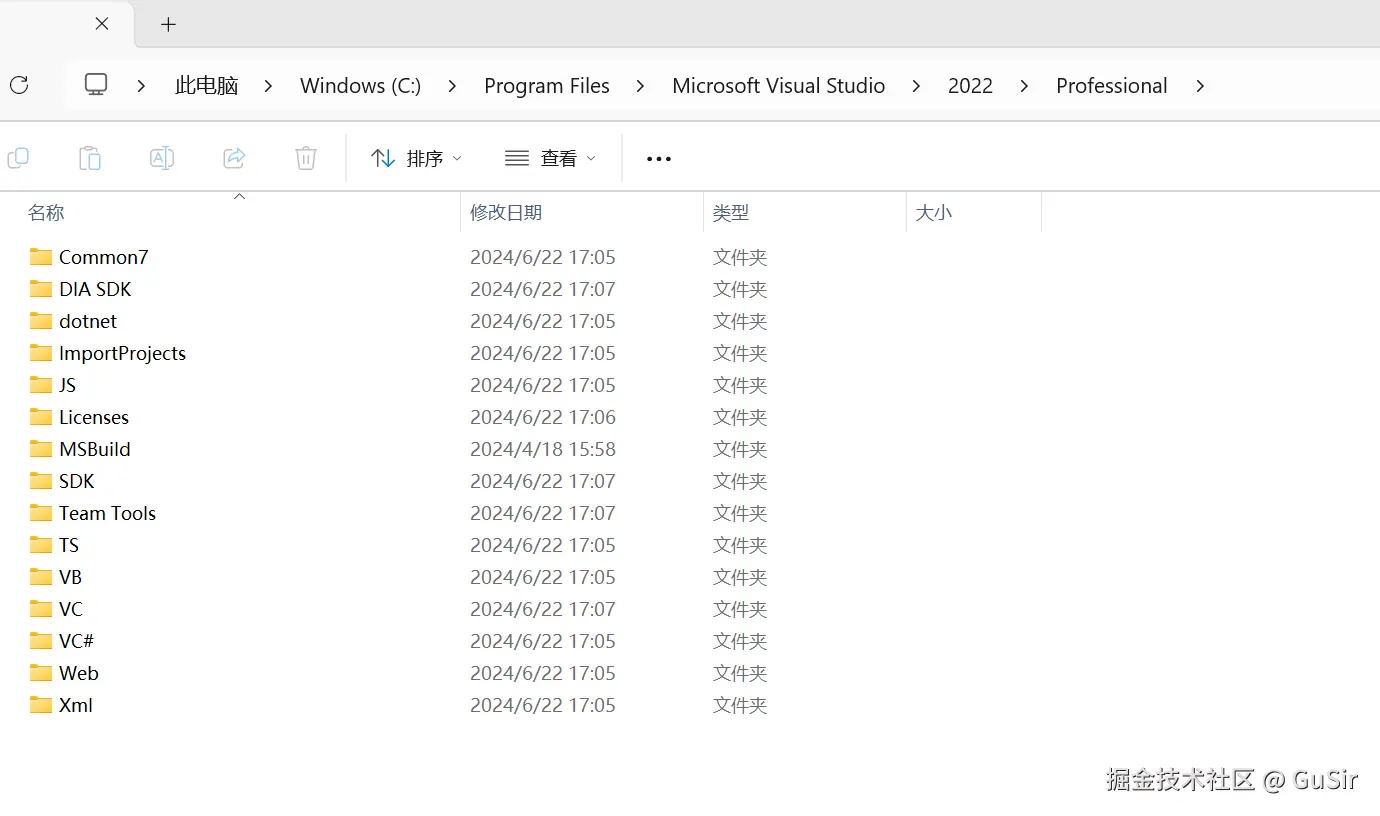
Task: Click the MSBuild folder icon
Action: point(41,449)
